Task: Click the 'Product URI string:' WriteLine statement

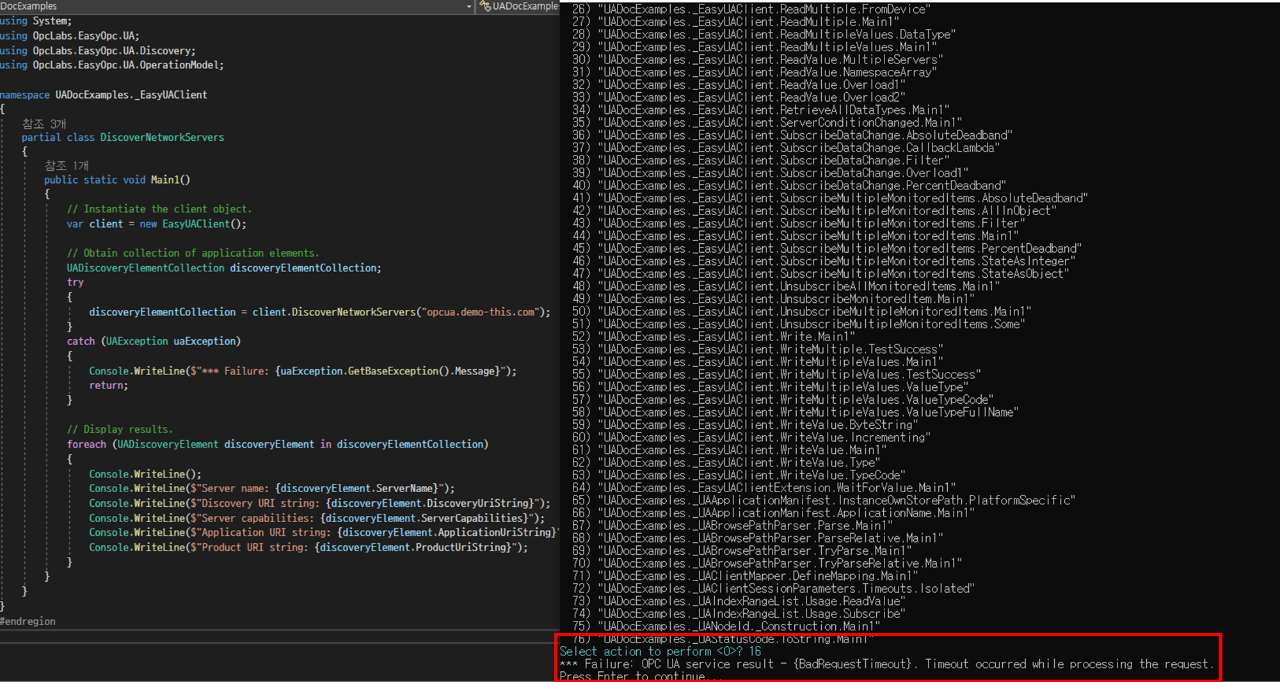Action: pyautogui.click(x=309, y=547)
